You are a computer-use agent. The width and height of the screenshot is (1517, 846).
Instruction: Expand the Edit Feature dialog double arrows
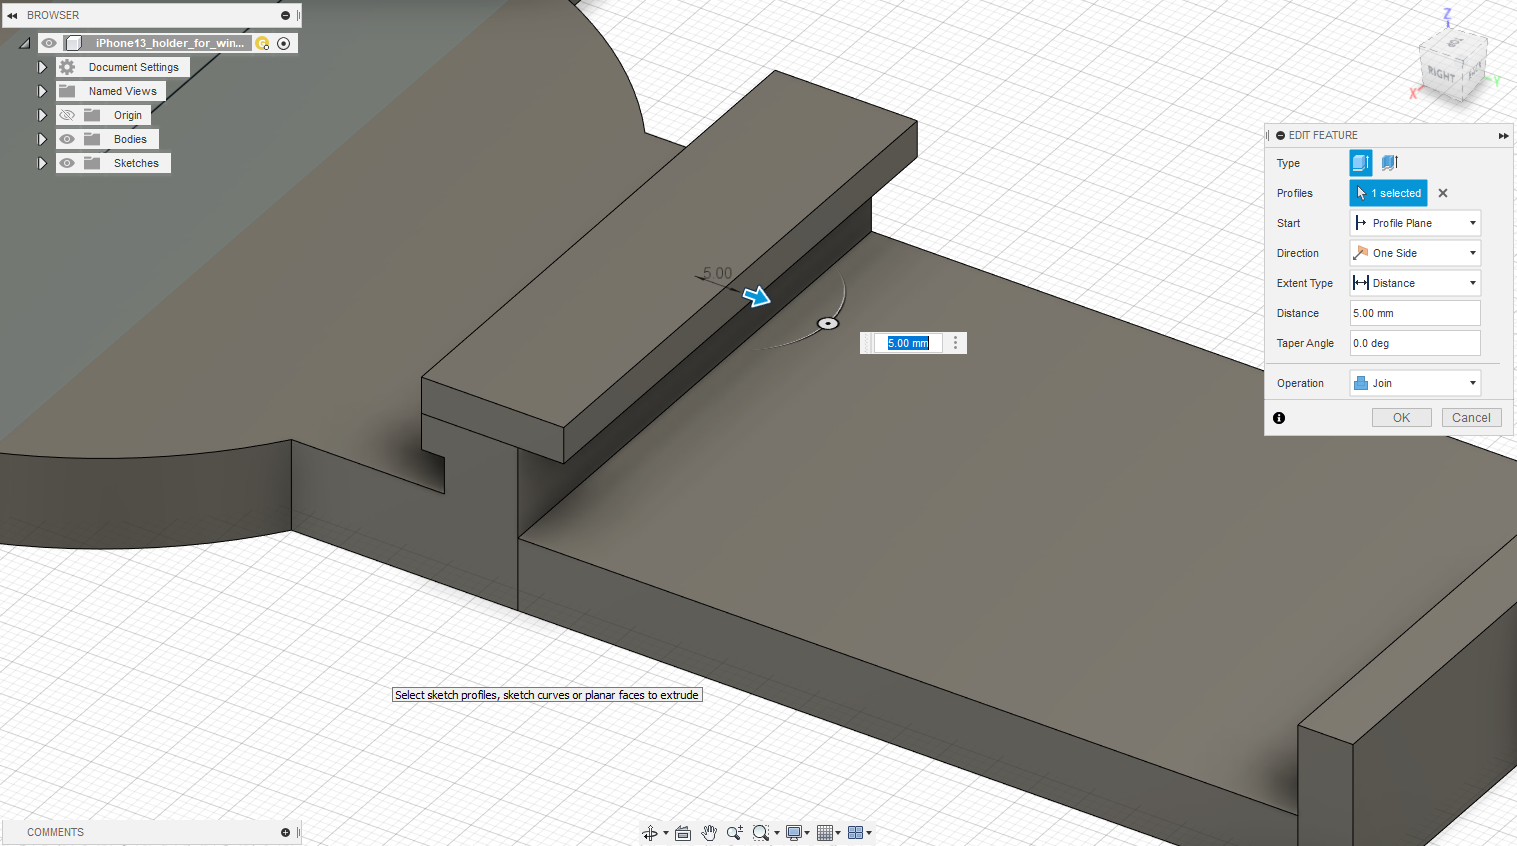coord(1503,135)
